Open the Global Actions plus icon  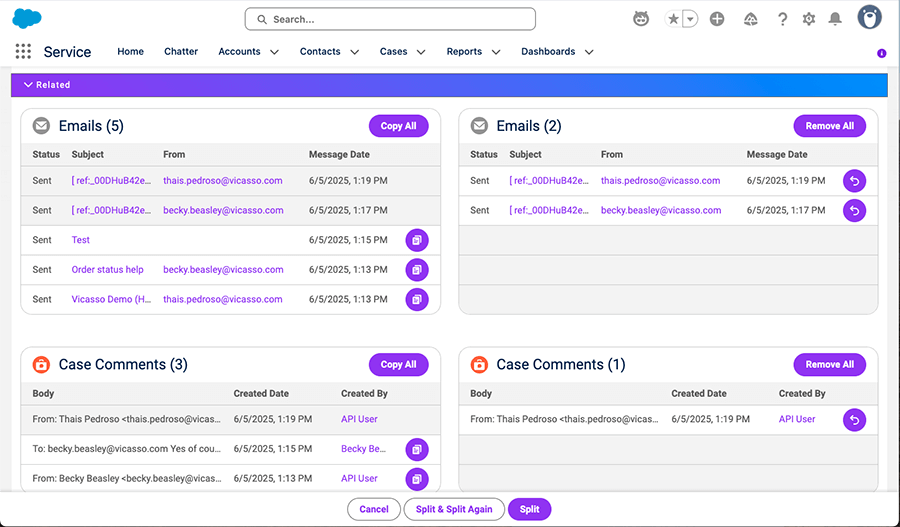[x=717, y=19]
